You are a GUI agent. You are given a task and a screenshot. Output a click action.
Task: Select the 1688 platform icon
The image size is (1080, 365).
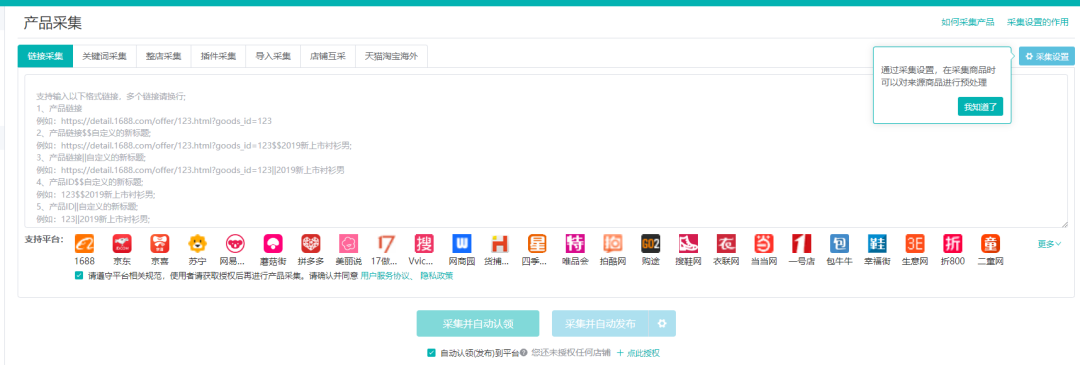[84, 244]
